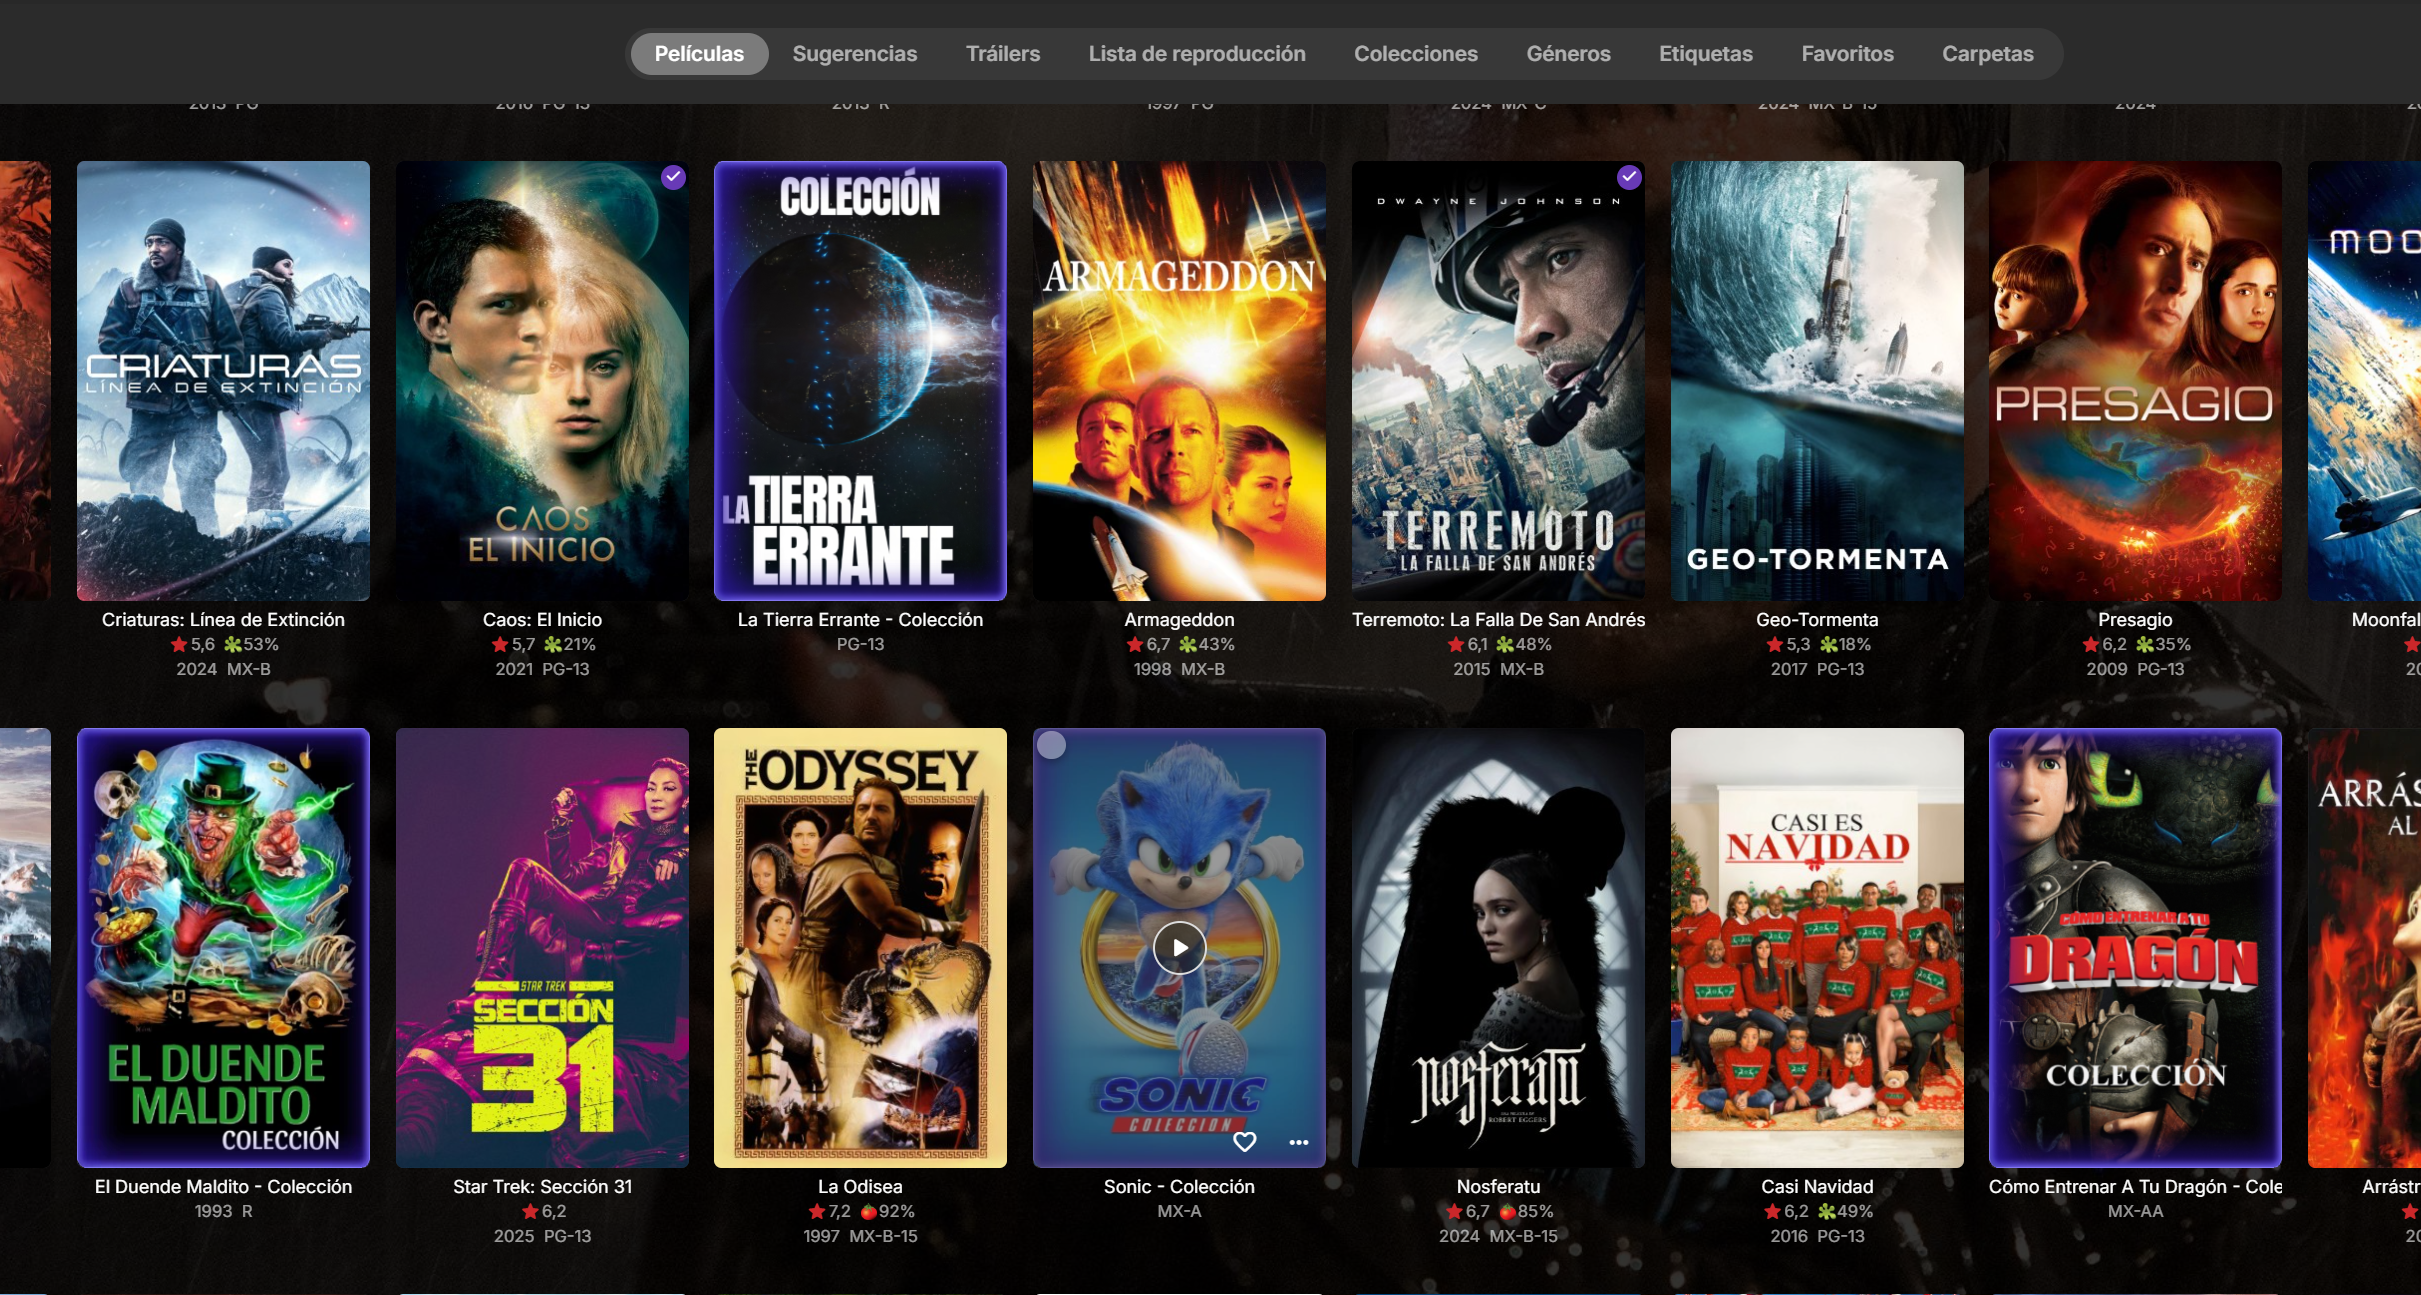Image resolution: width=2421 pixels, height=1295 pixels.
Task: Play the Sonic collection via overlay button
Action: (1179, 947)
